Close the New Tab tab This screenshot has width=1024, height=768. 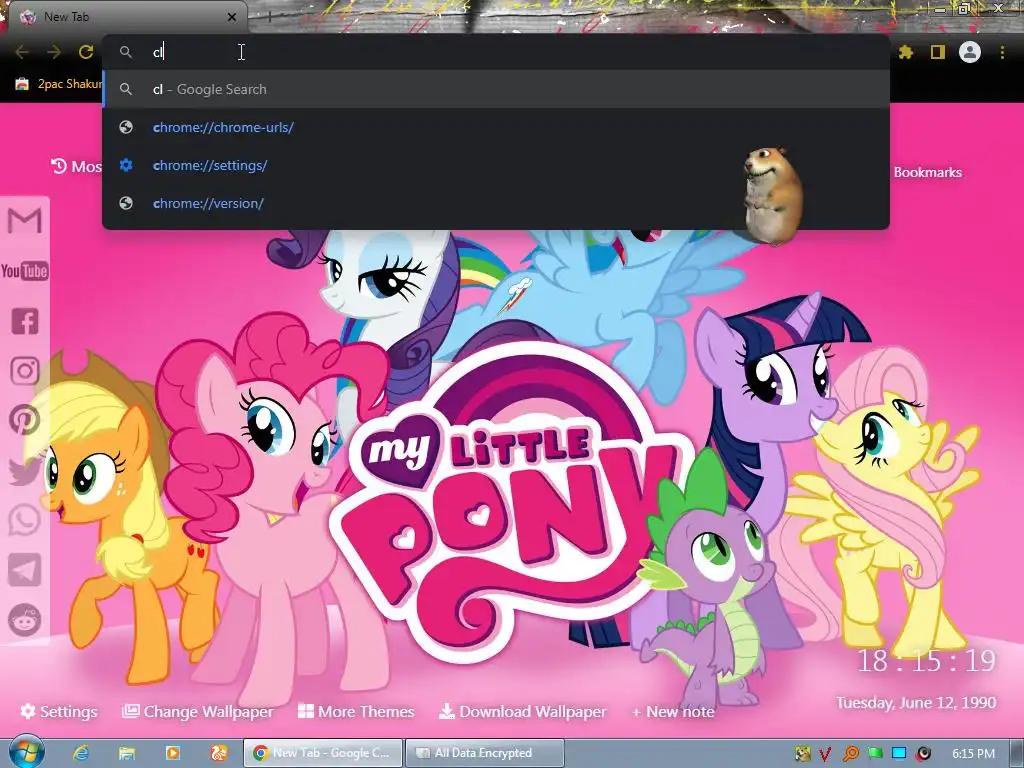232,17
